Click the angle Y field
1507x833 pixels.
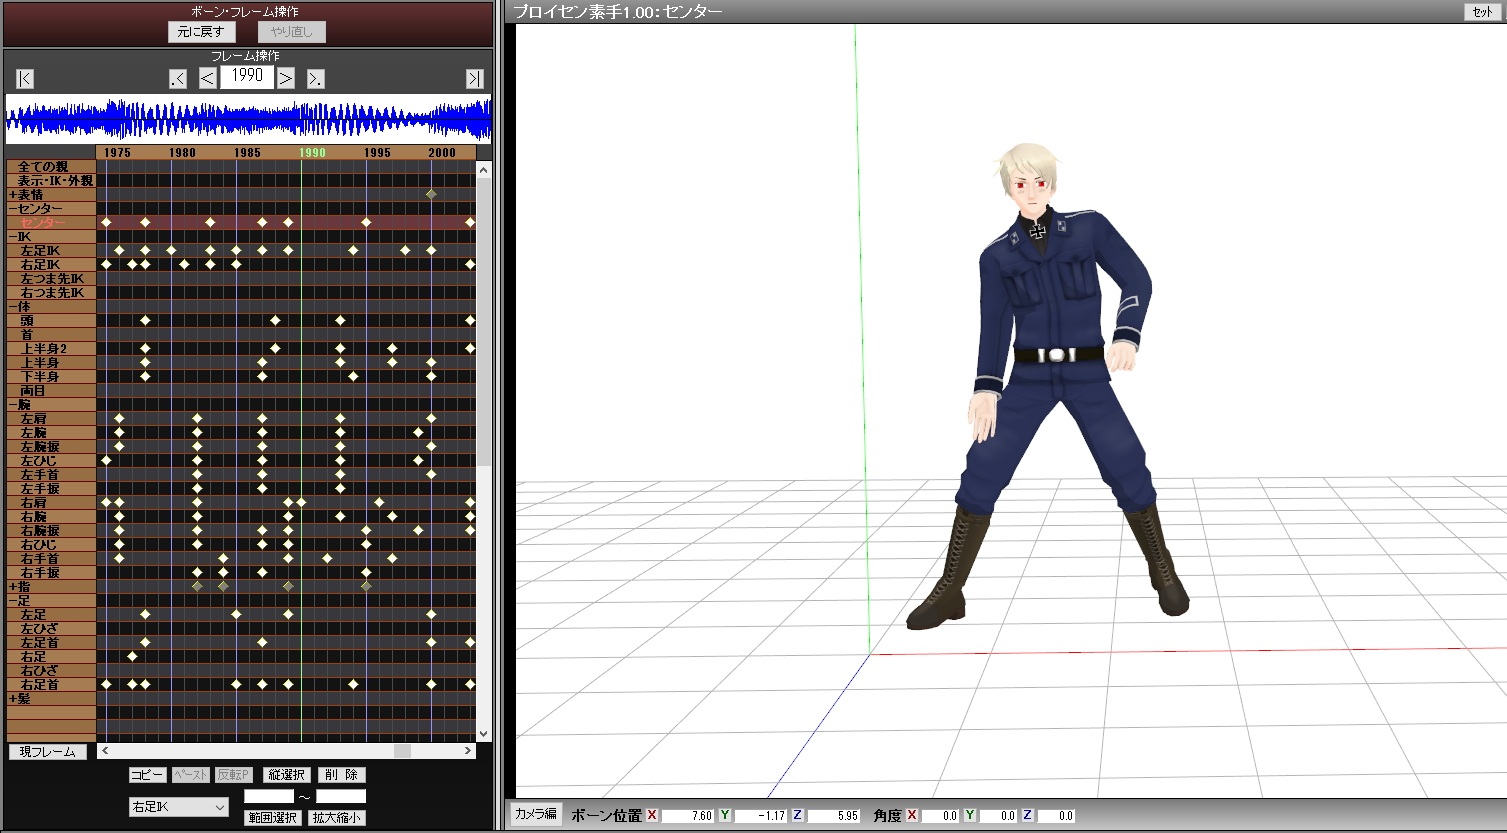998,816
